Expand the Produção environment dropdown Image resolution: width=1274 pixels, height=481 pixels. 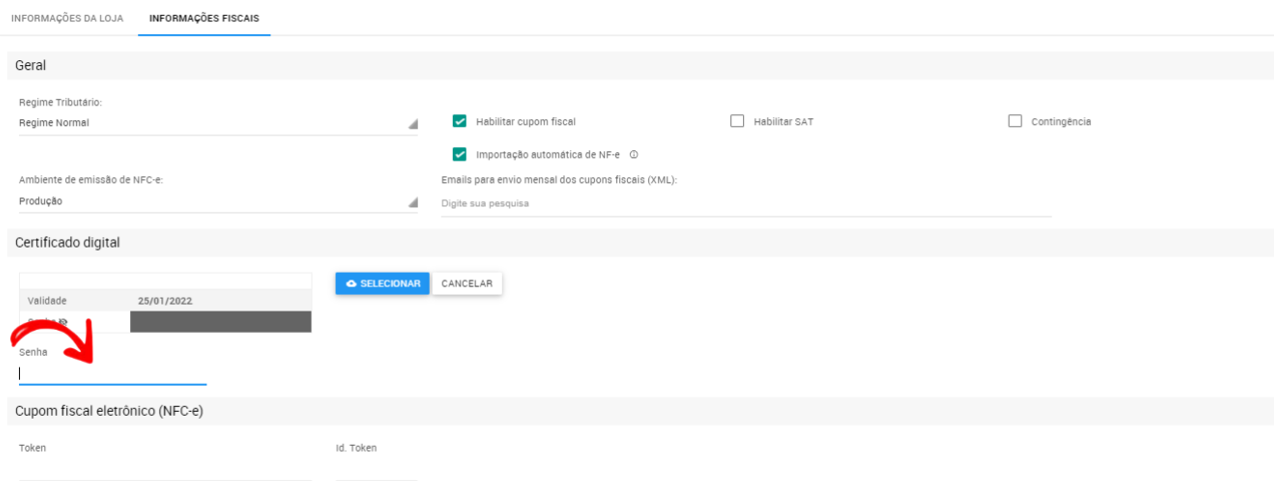pos(210,201)
